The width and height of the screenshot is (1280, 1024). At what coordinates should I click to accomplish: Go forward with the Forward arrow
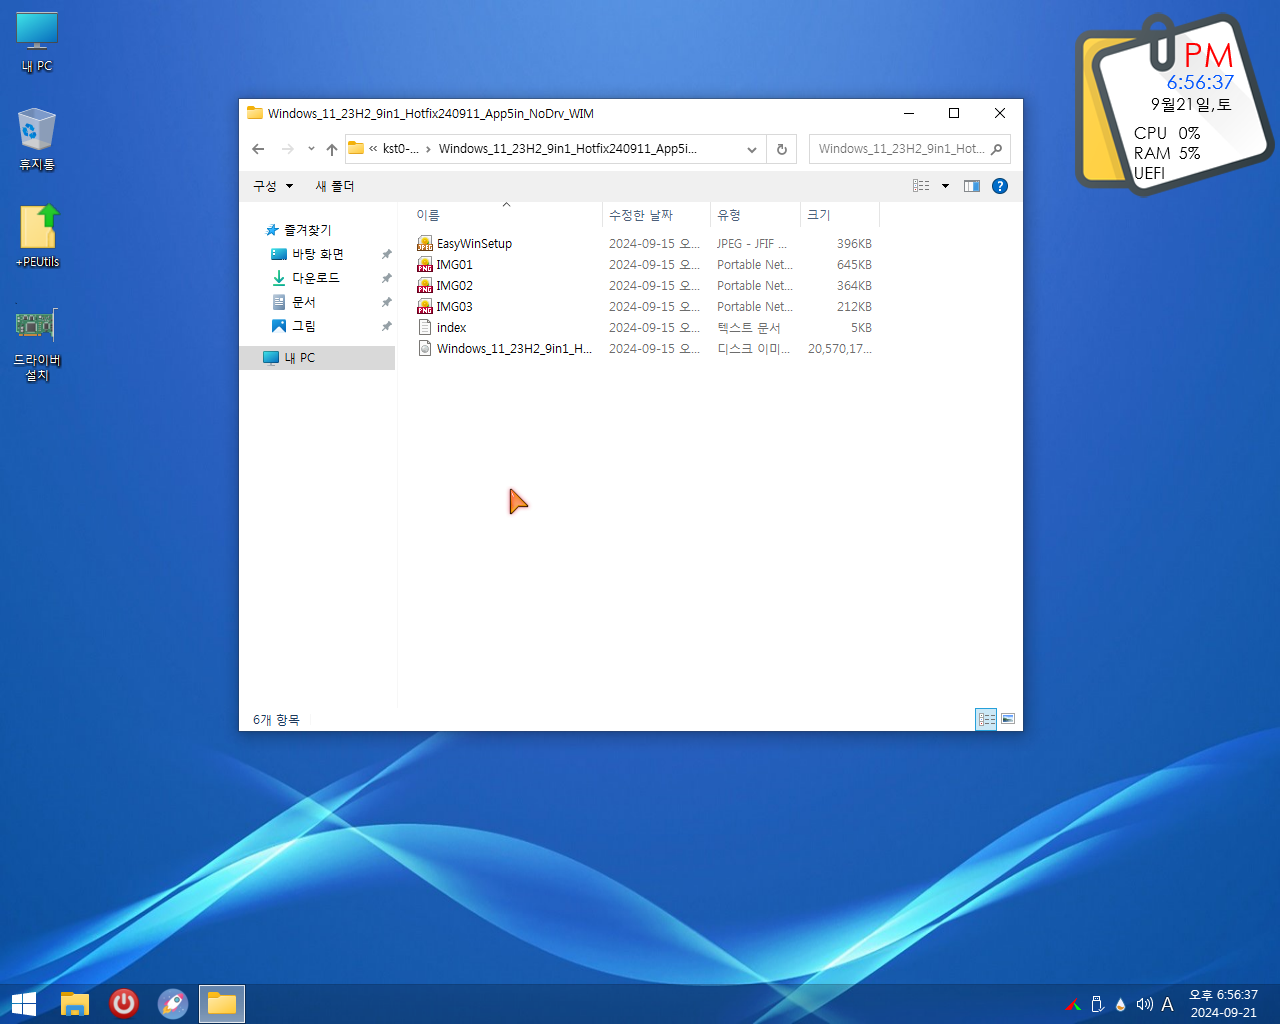(288, 149)
